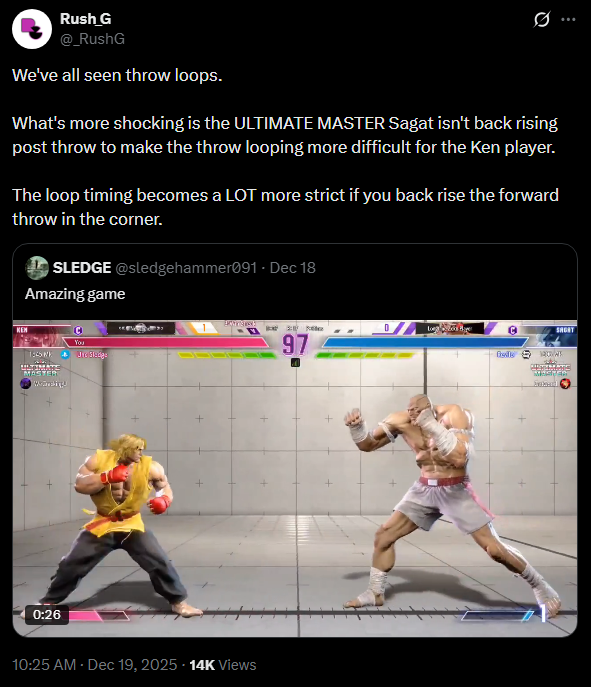The image size is (591, 687).
Task: Click Sagat's Ultimate Master rank badge
Action: pyautogui.click(x=551, y=369)
